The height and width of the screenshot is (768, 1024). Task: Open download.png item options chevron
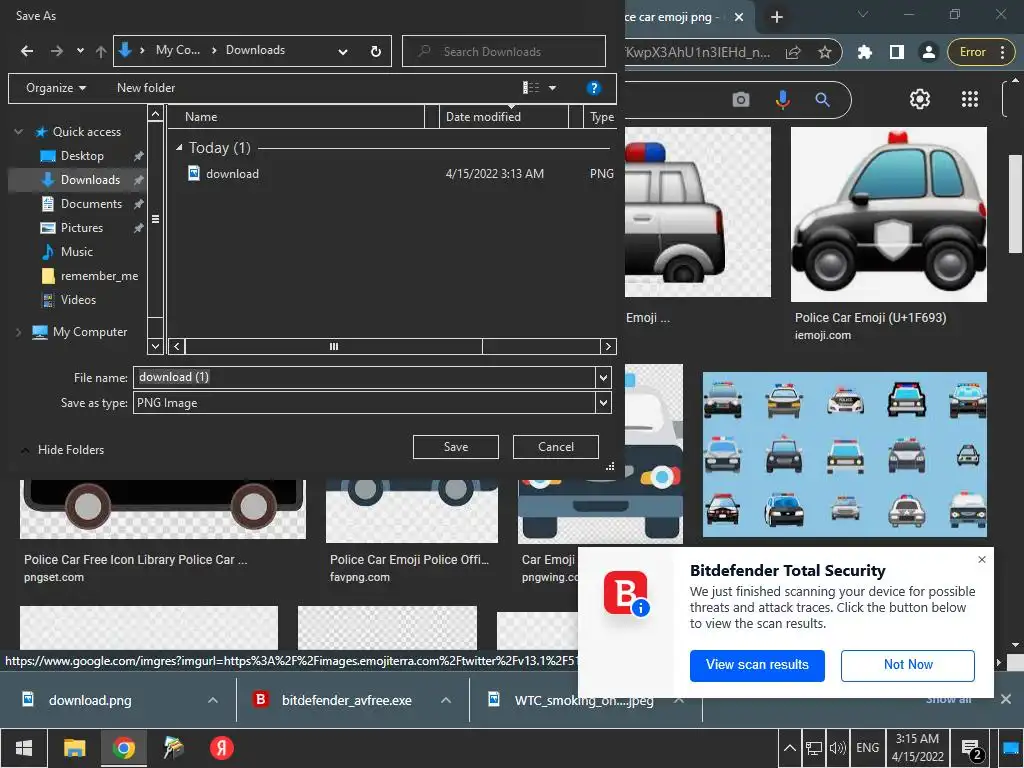(213, 700)
